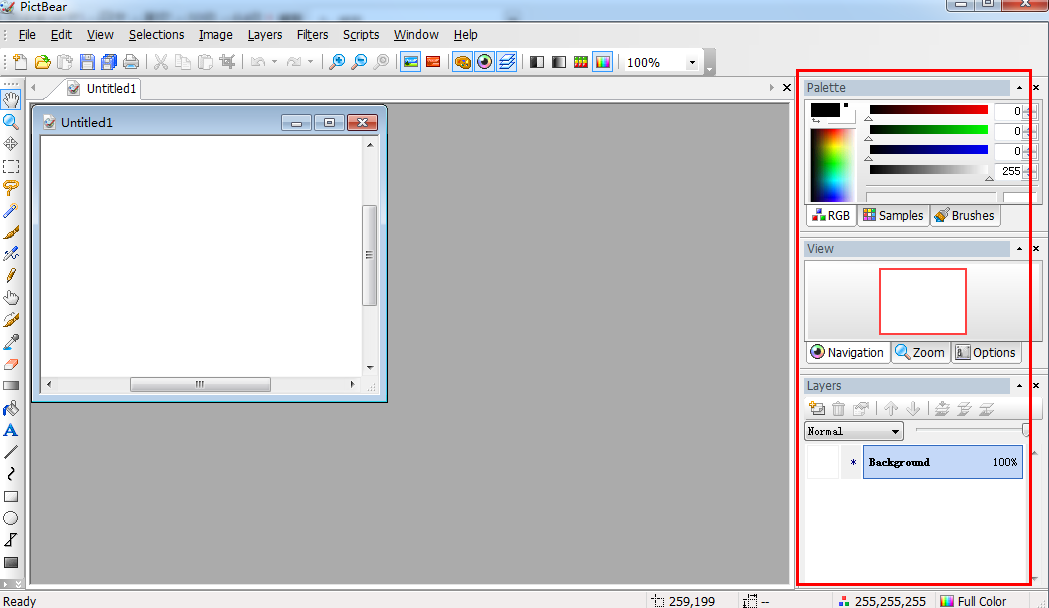This screenshot has height=608, width=1049.
Task: Select the Lasso tool
Action: [x=11, y=188]
